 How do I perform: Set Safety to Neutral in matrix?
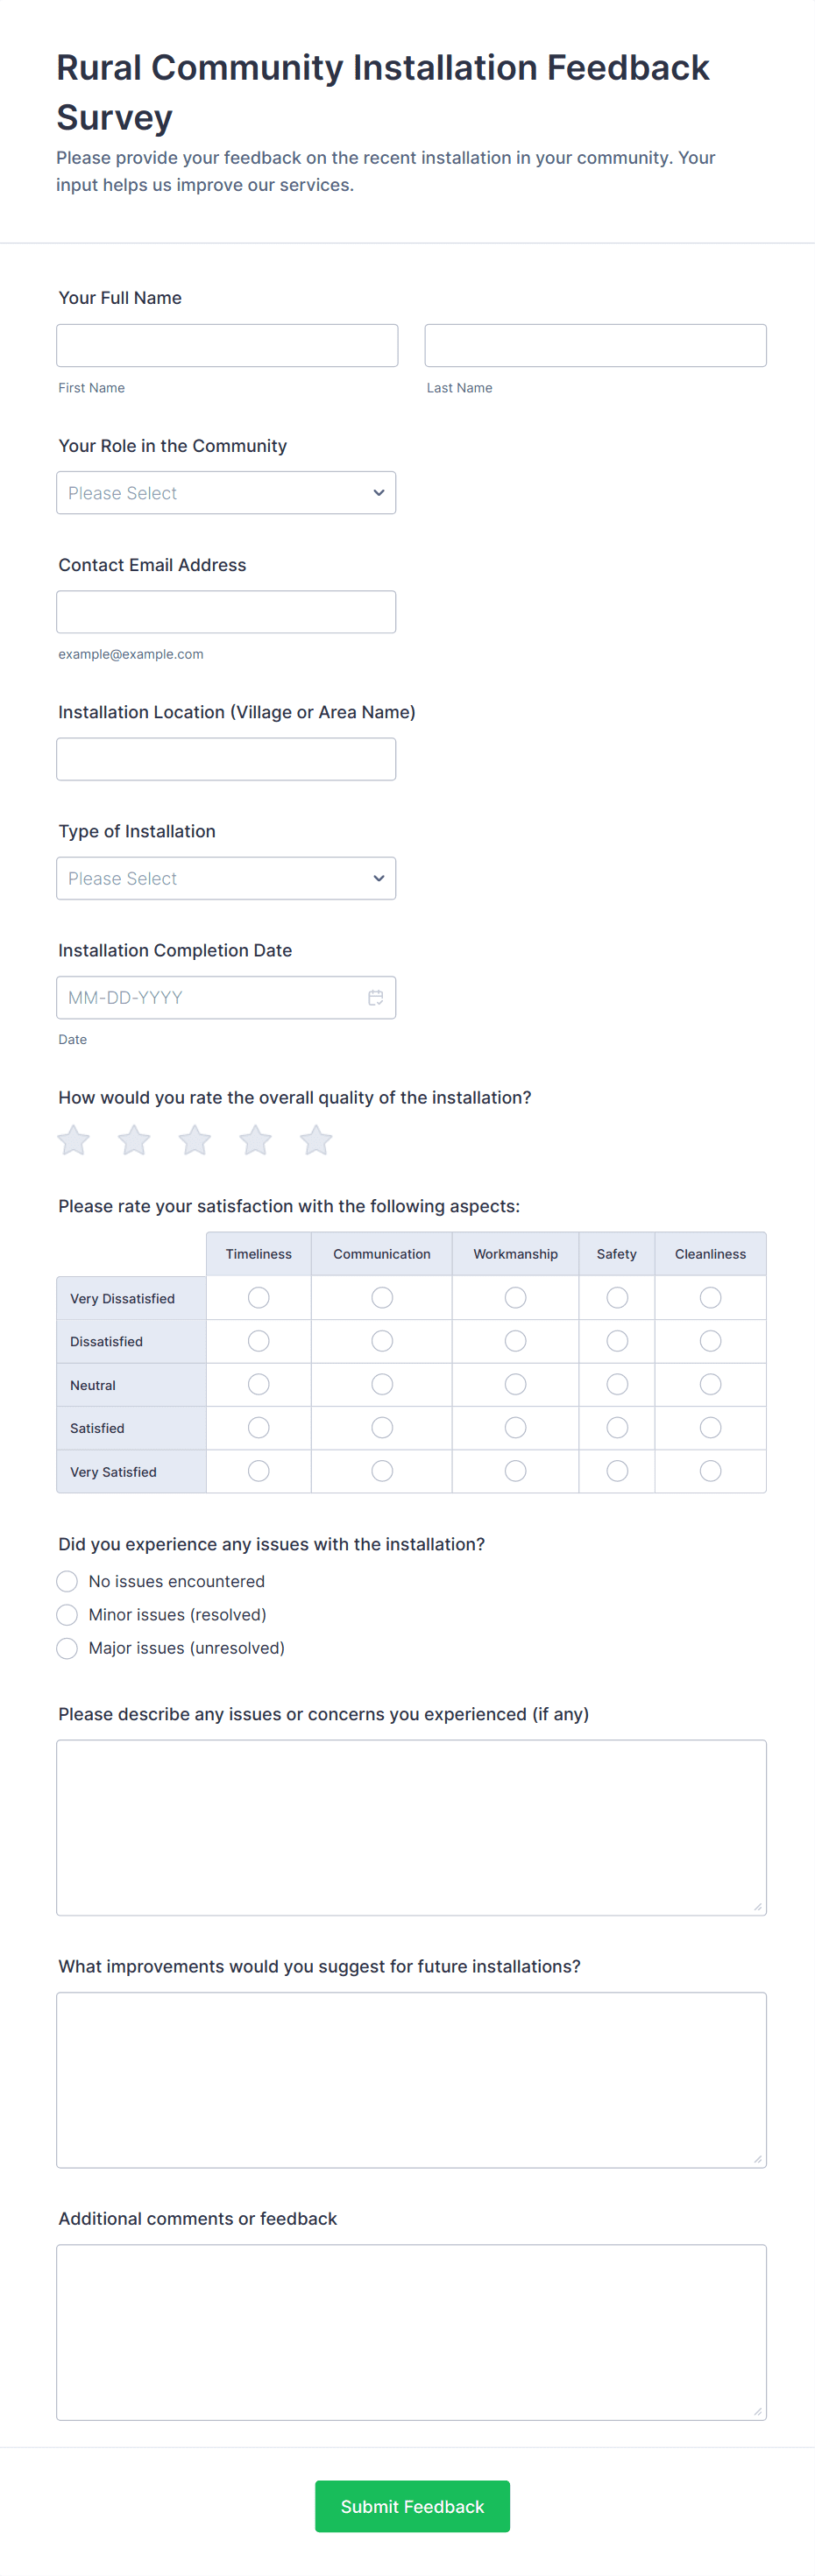[617, 1384]
